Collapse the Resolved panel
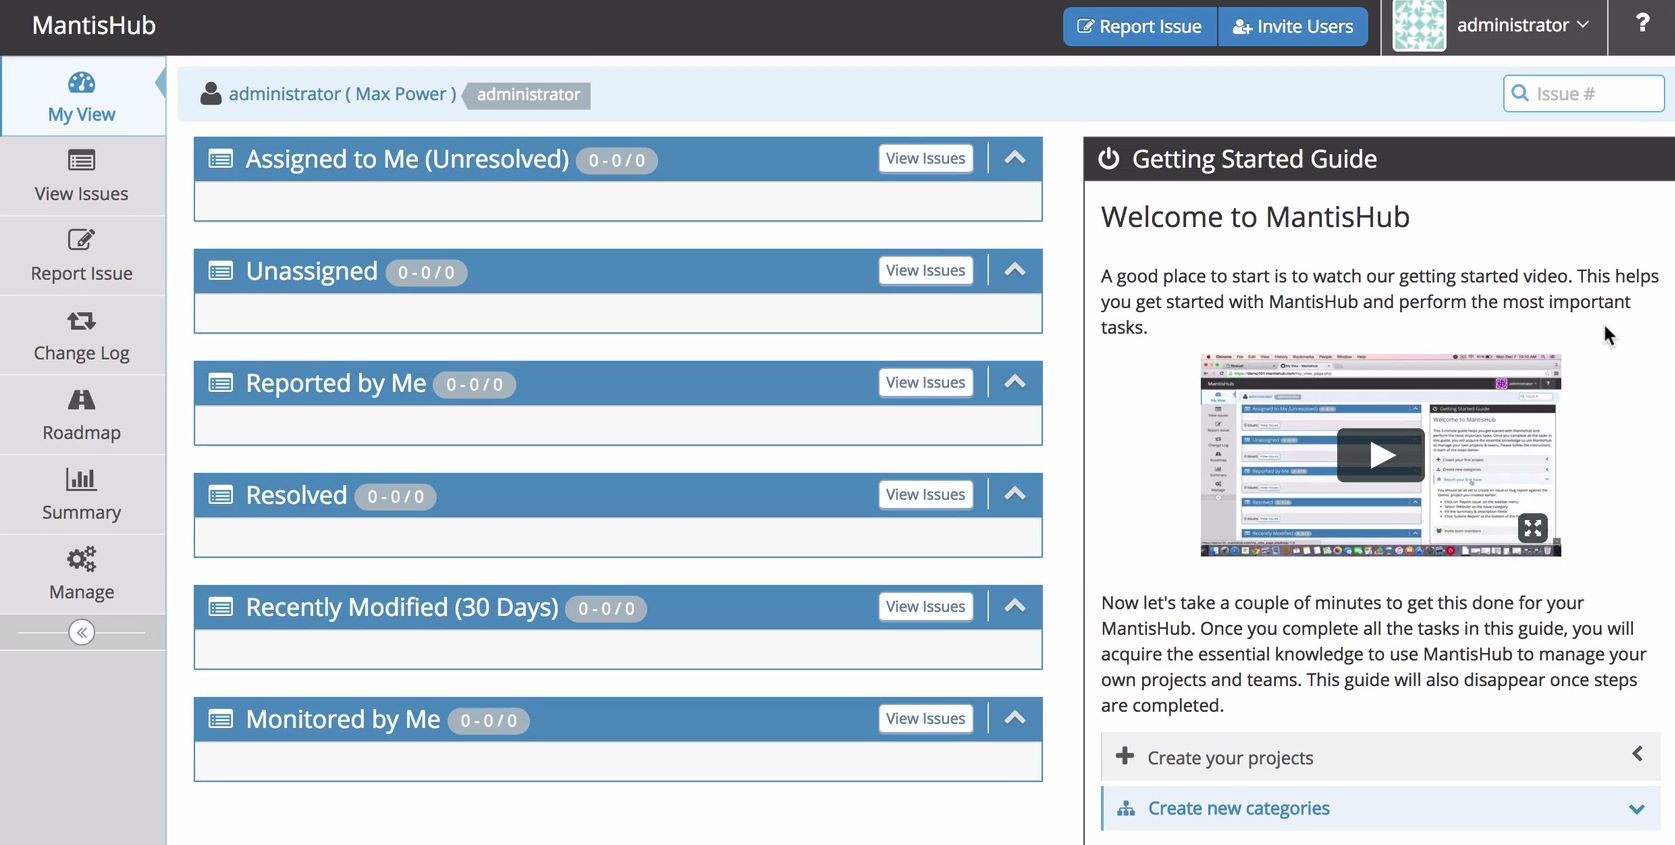Screen dimensions: 1675x845 (1015, 494)
